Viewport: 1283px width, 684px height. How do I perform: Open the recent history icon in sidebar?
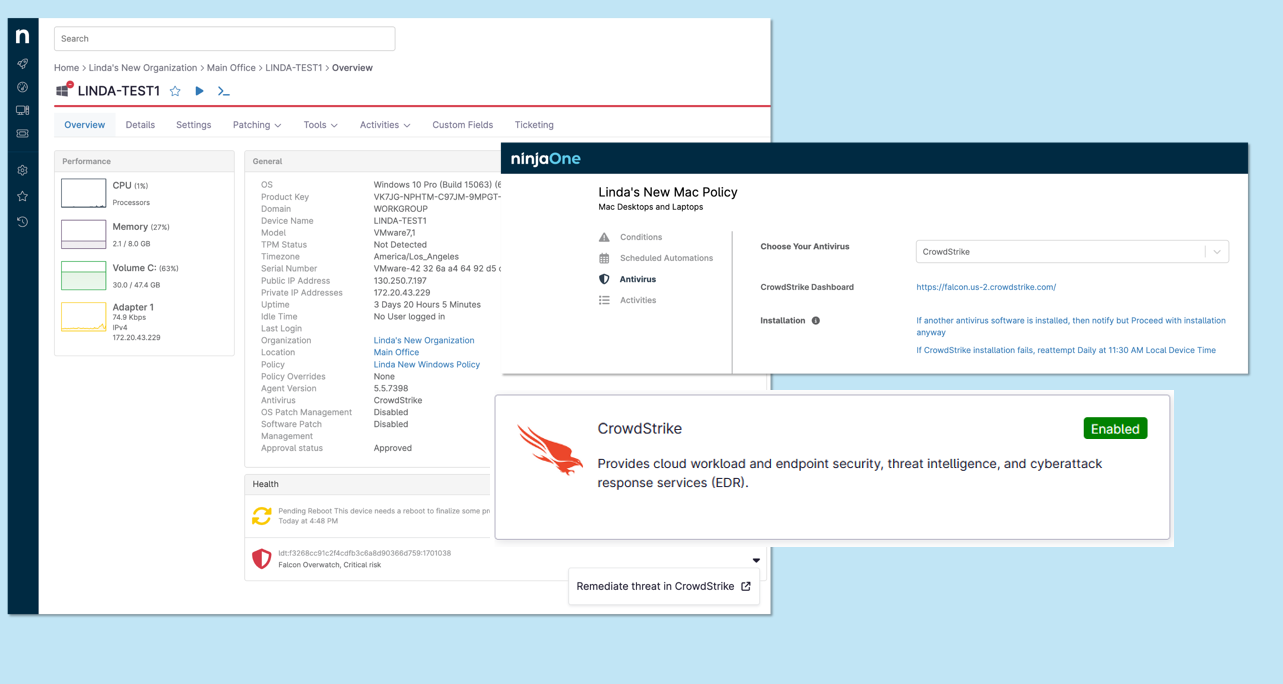(x=22, y=221)
